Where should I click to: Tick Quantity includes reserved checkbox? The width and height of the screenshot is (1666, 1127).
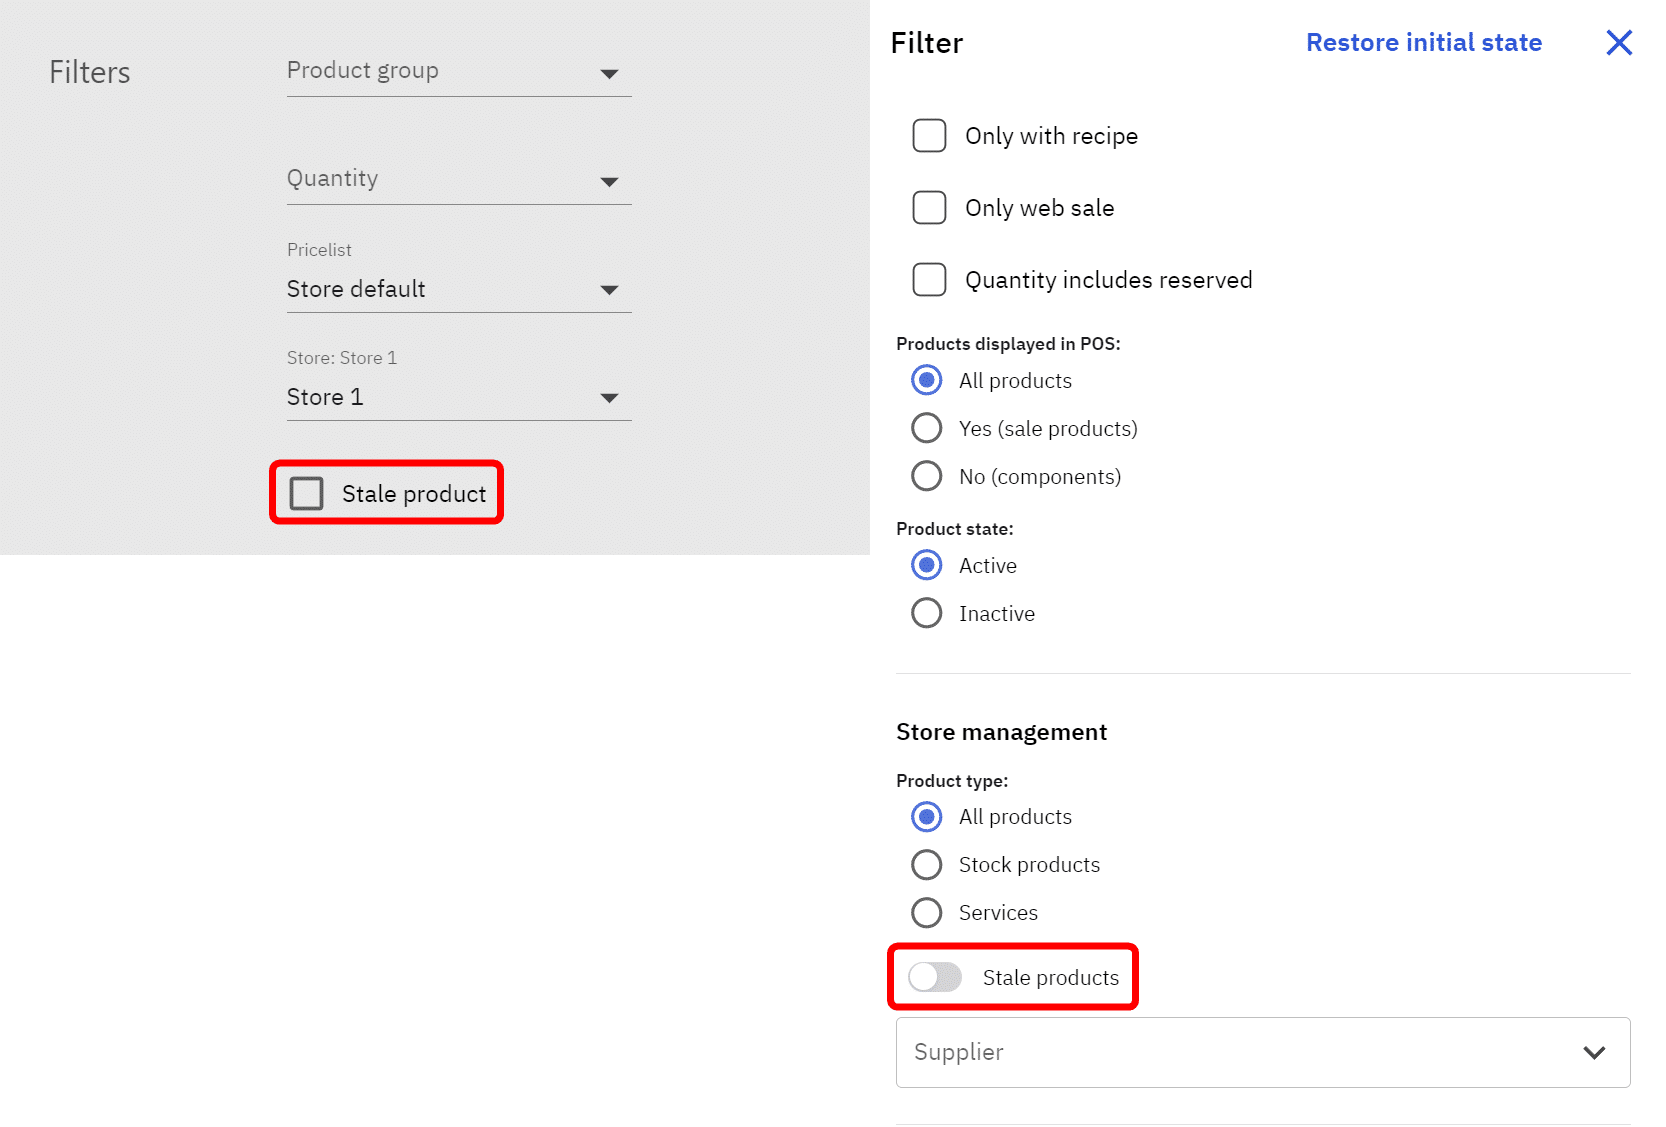(929, 280)
